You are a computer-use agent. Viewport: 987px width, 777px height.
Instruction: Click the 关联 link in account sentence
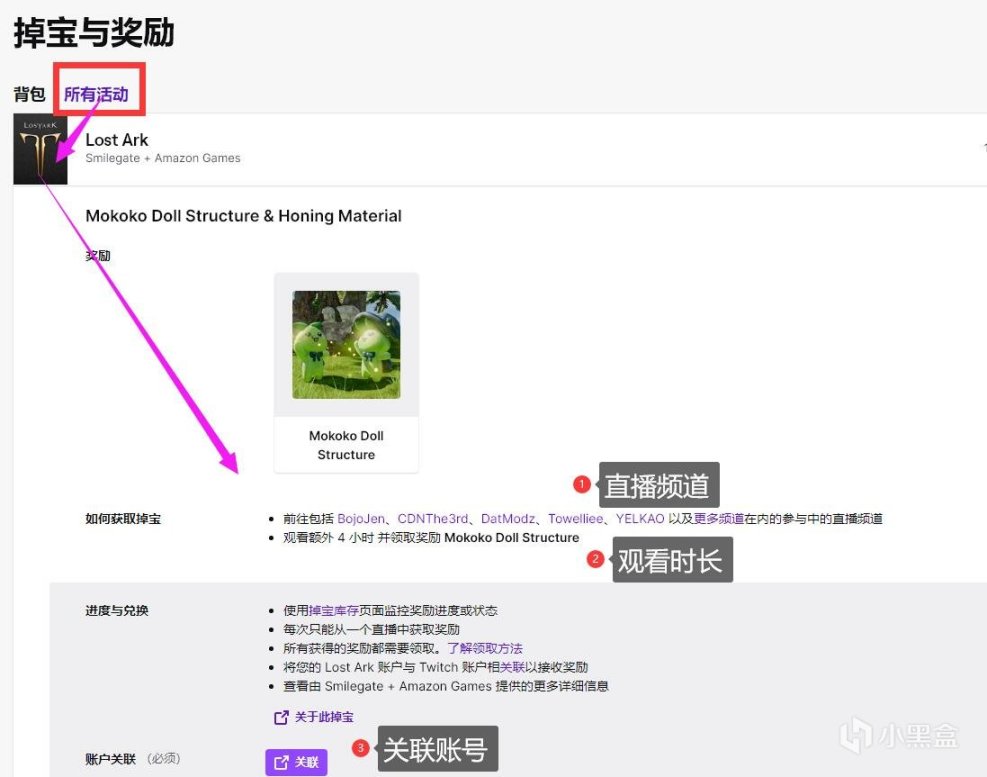512,667
